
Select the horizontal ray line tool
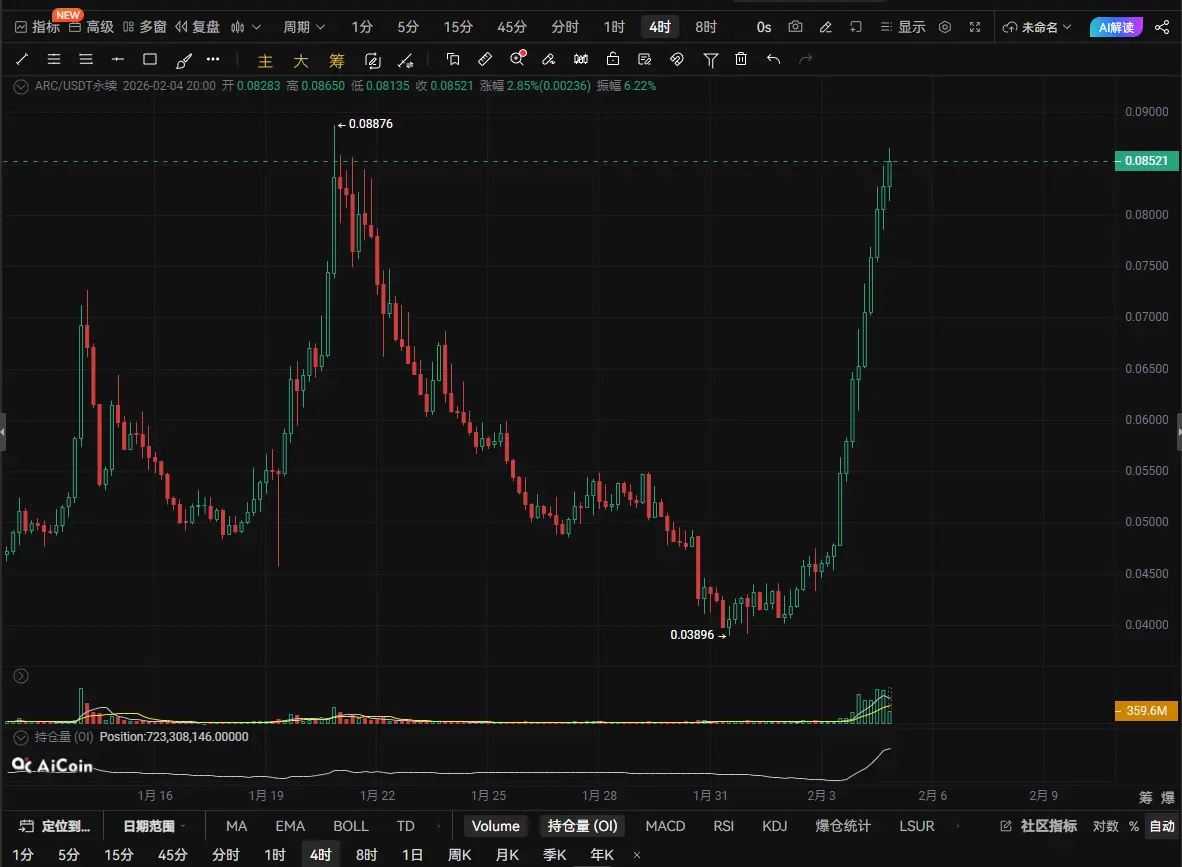point(118,59)
